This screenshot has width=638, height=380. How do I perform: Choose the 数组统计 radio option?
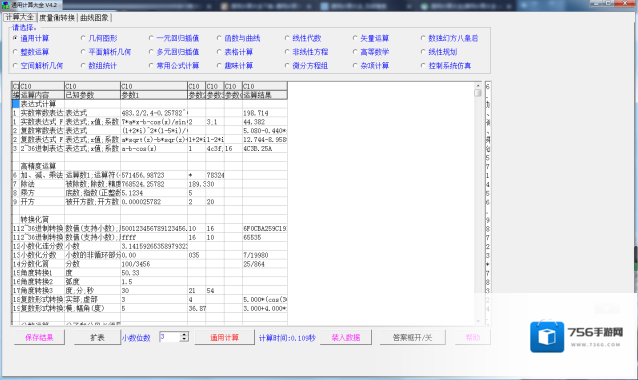(x=99, y=66)
